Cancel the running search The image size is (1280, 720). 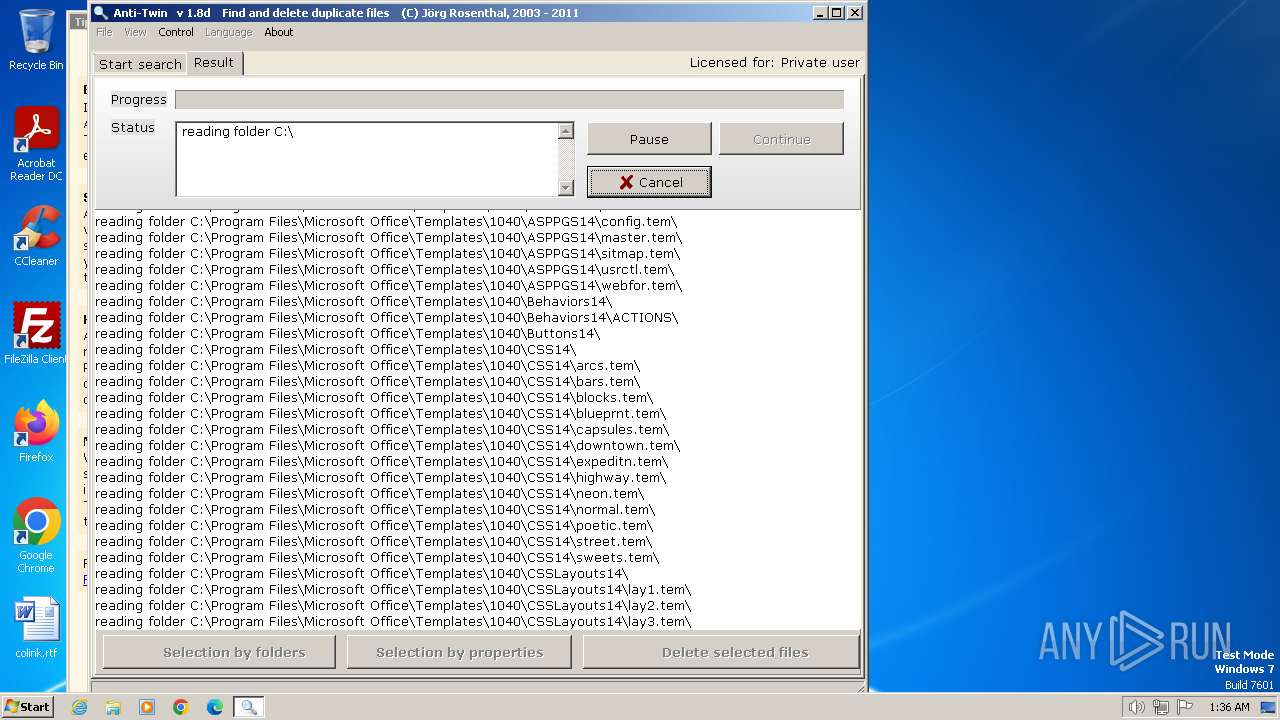tap(649, 182)
